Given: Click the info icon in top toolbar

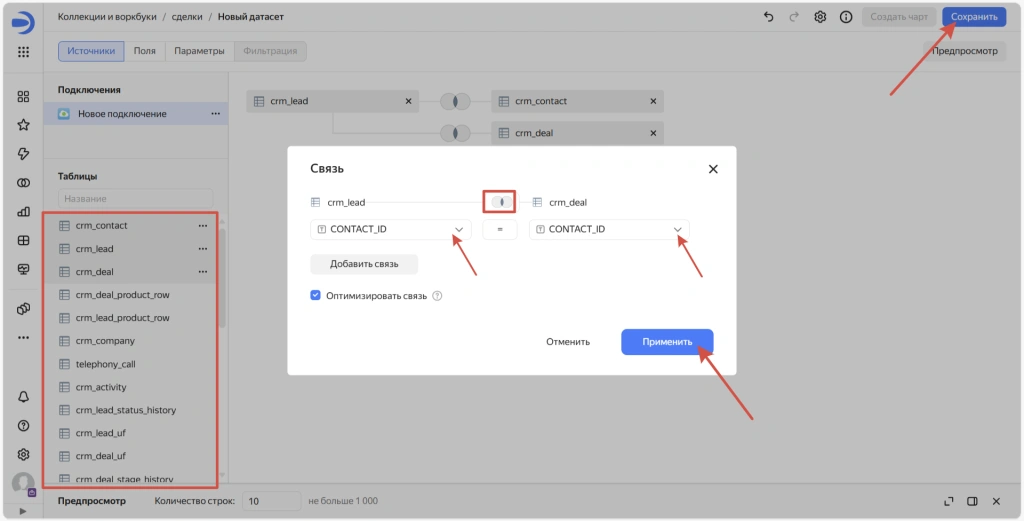Looking at the screenshot, I should [x=846, y=17].
